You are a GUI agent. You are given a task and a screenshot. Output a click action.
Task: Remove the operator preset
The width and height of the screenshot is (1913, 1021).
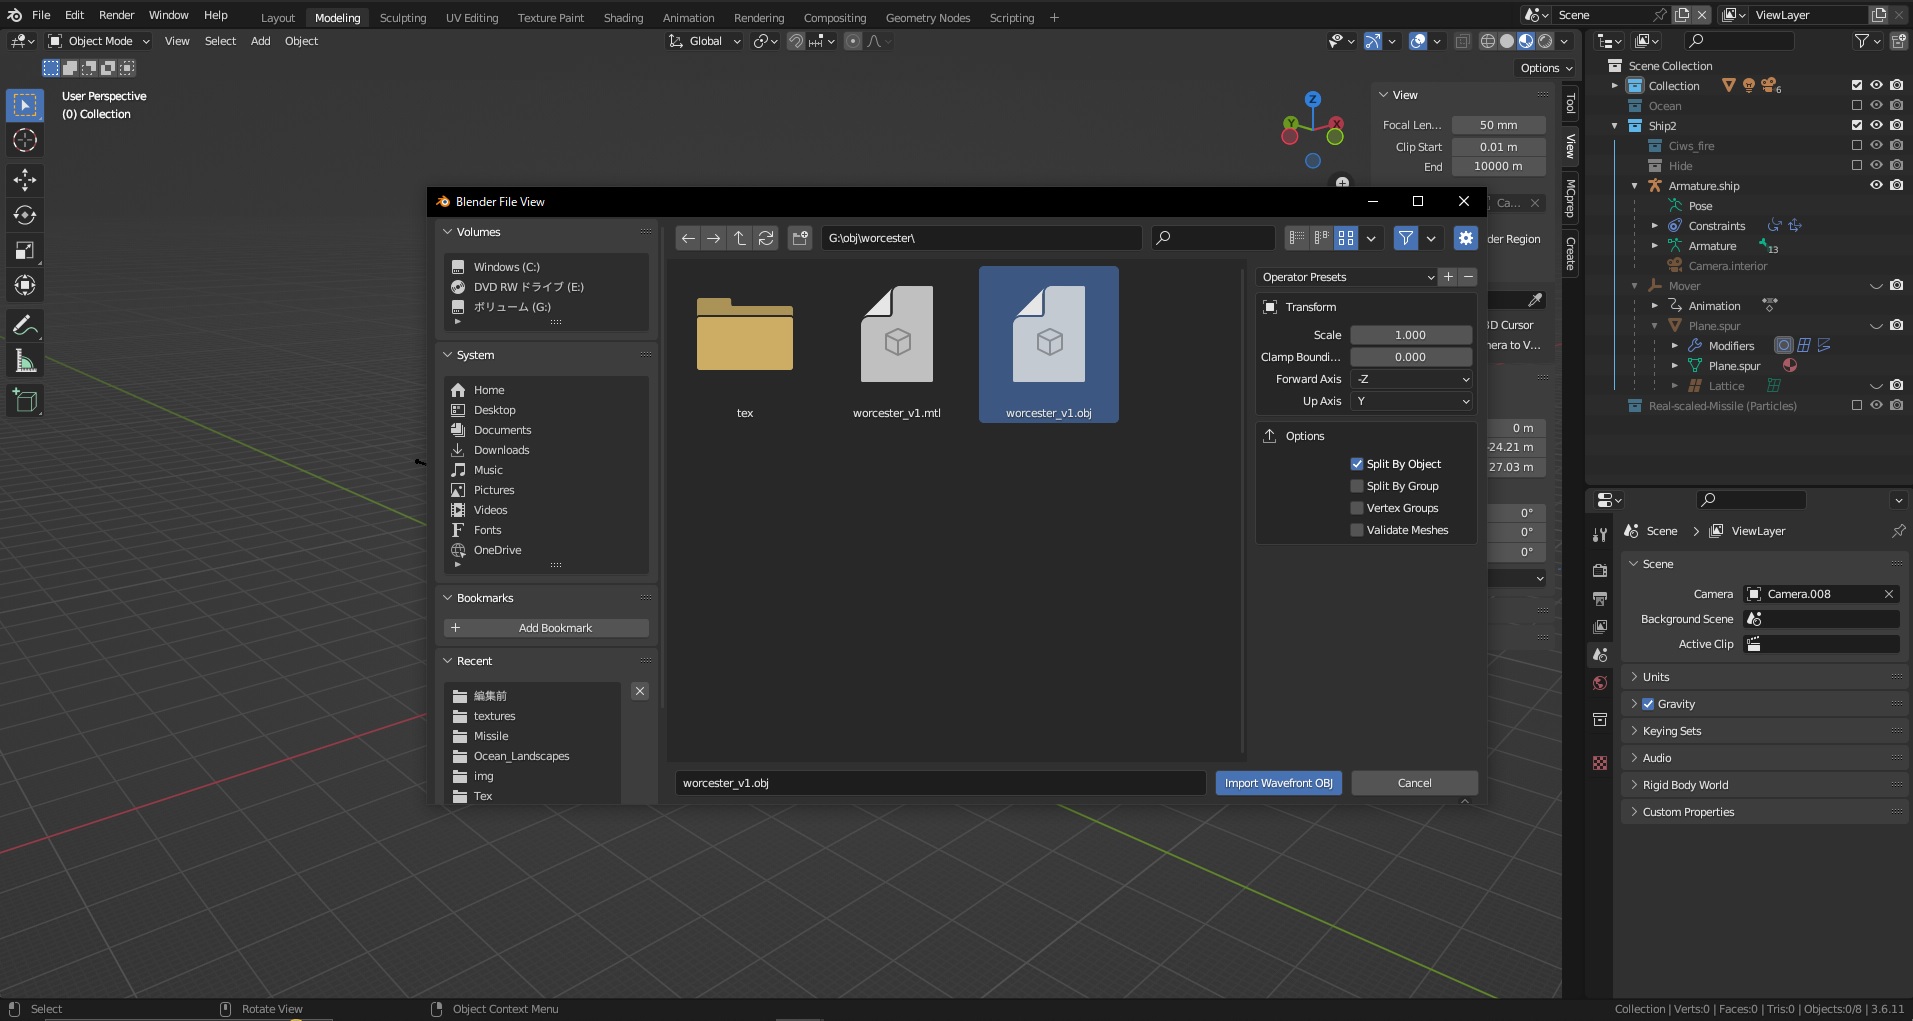point(1468,277)
